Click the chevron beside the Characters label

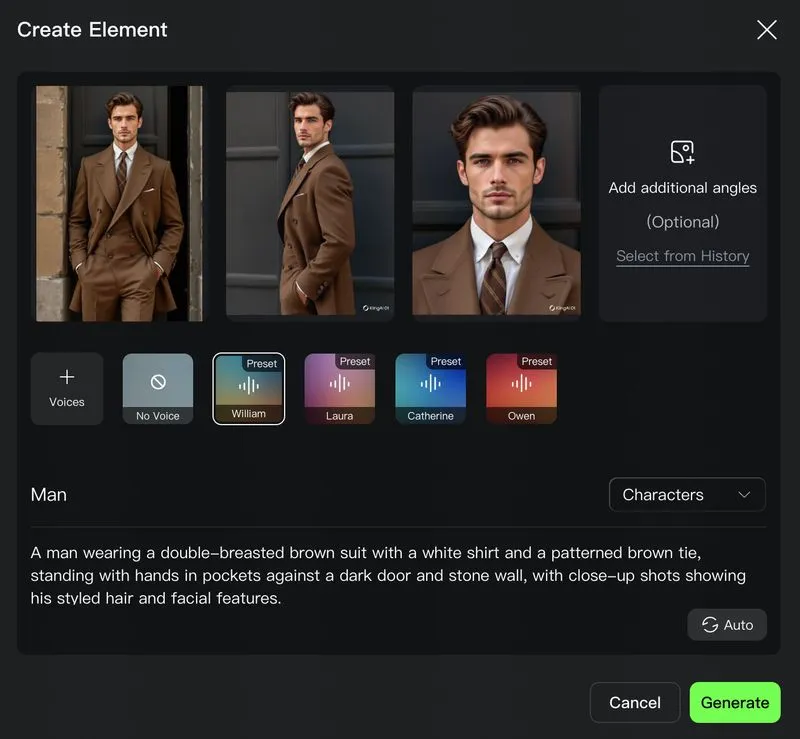(744, 494)
